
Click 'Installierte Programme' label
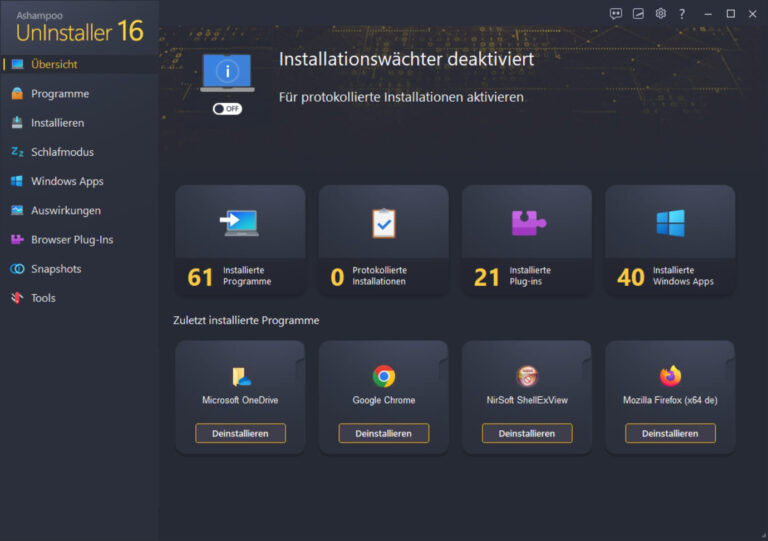pyautogui.click(x=247, y=276)
